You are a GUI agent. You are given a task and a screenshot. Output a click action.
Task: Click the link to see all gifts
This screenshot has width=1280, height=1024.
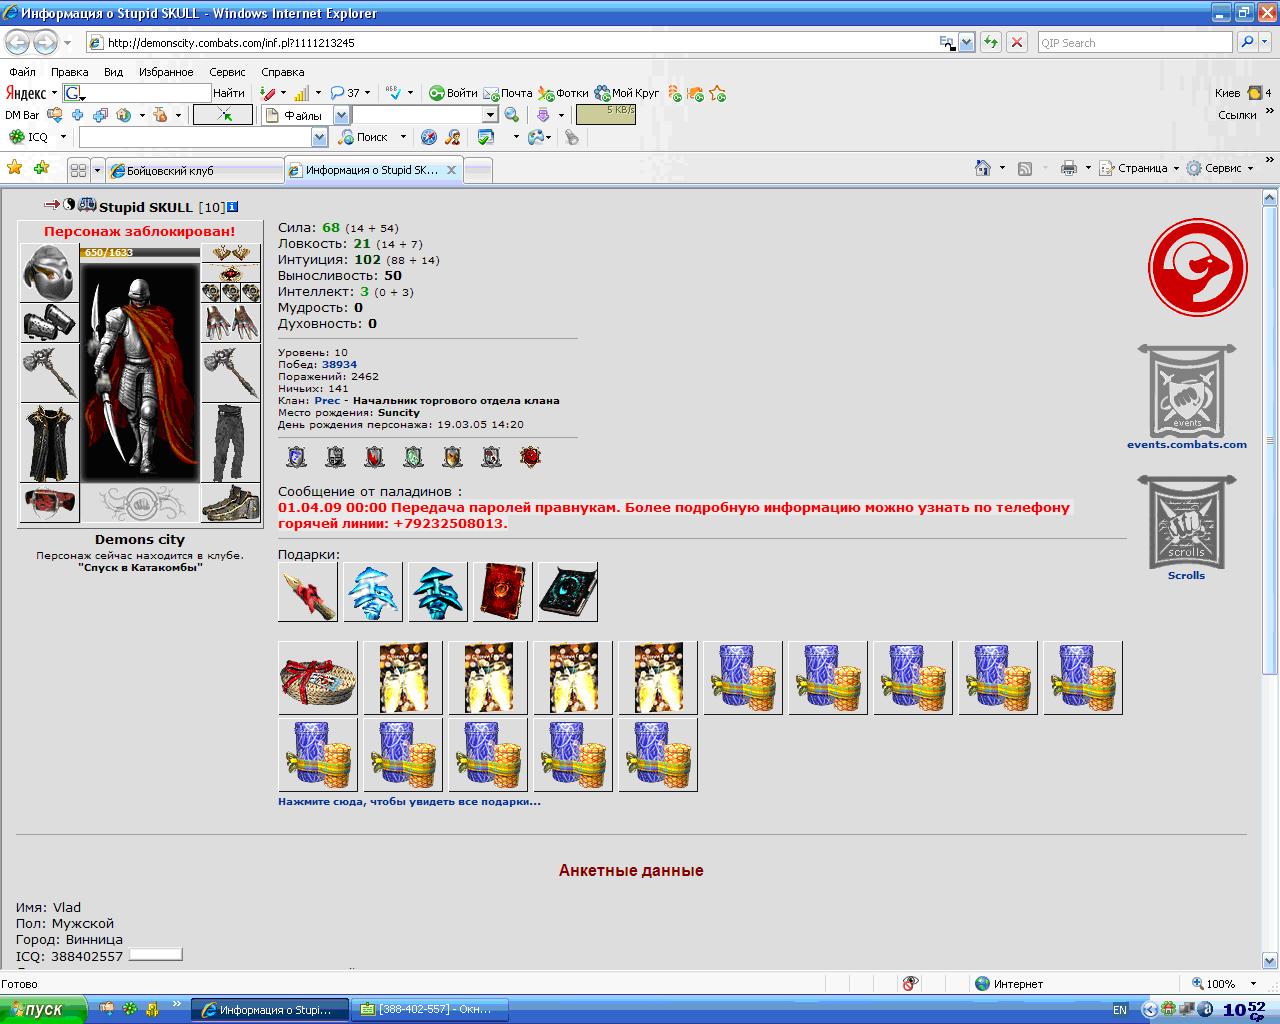coord(409,801)
